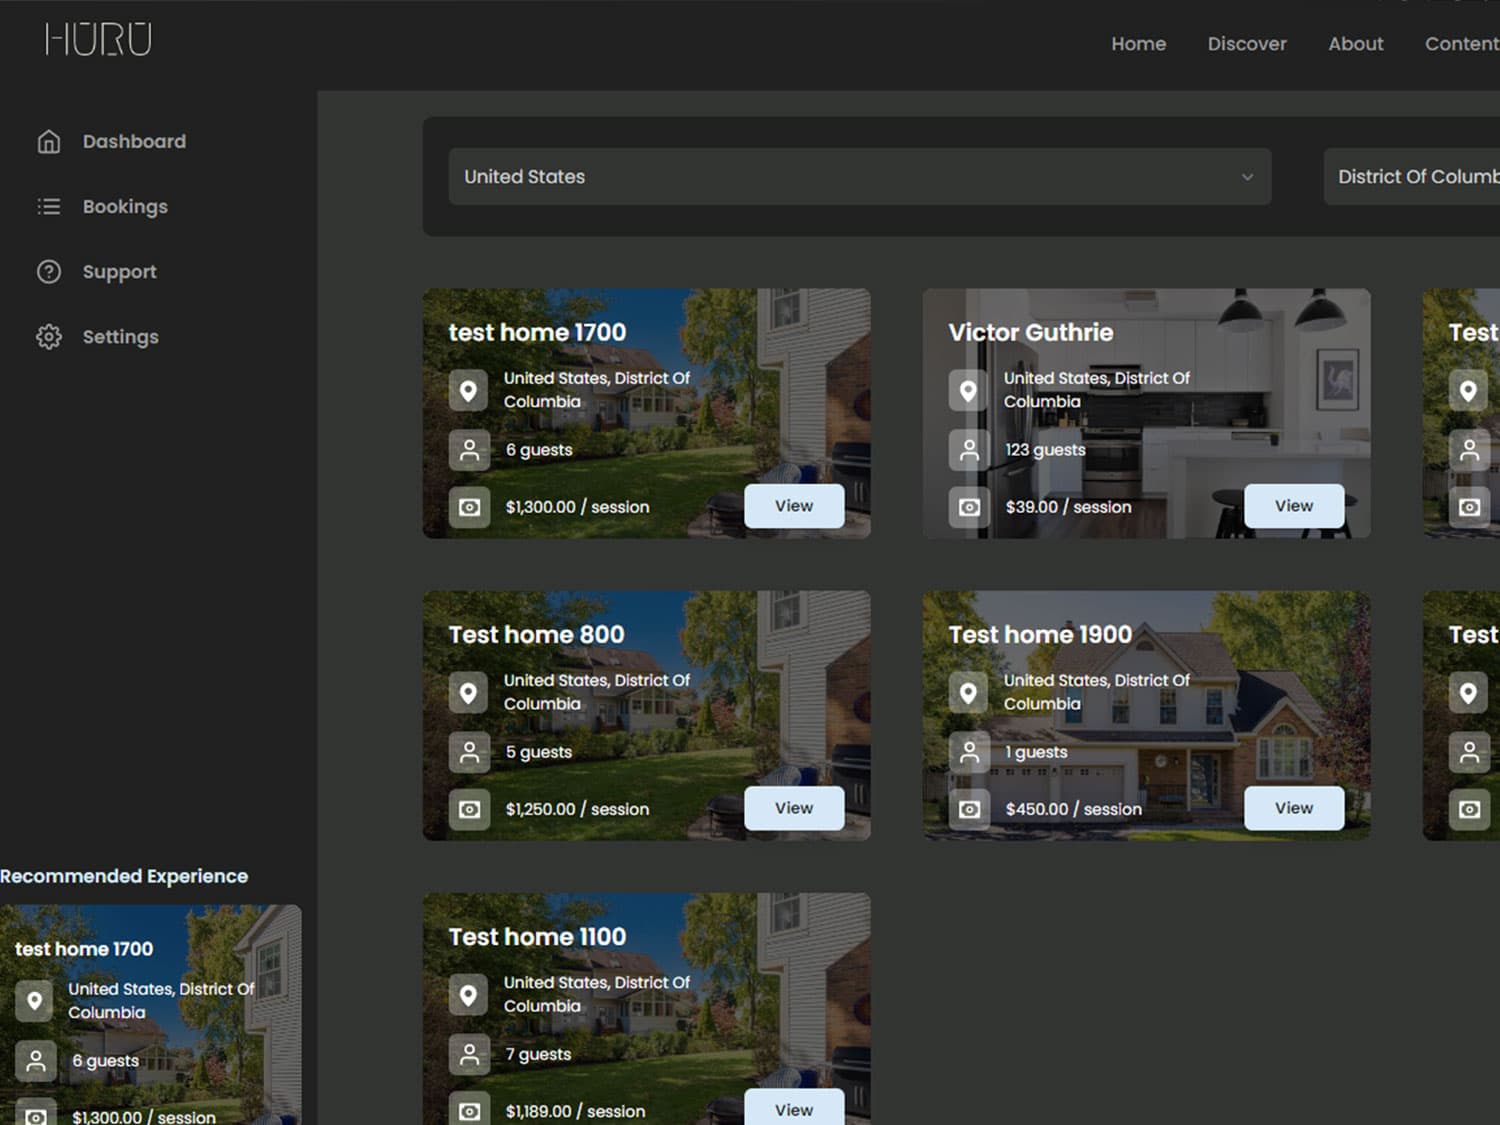Click the Recommended Experience card thumbnail
This screenshot has width=1500, height=1125.
(151, 1015)
